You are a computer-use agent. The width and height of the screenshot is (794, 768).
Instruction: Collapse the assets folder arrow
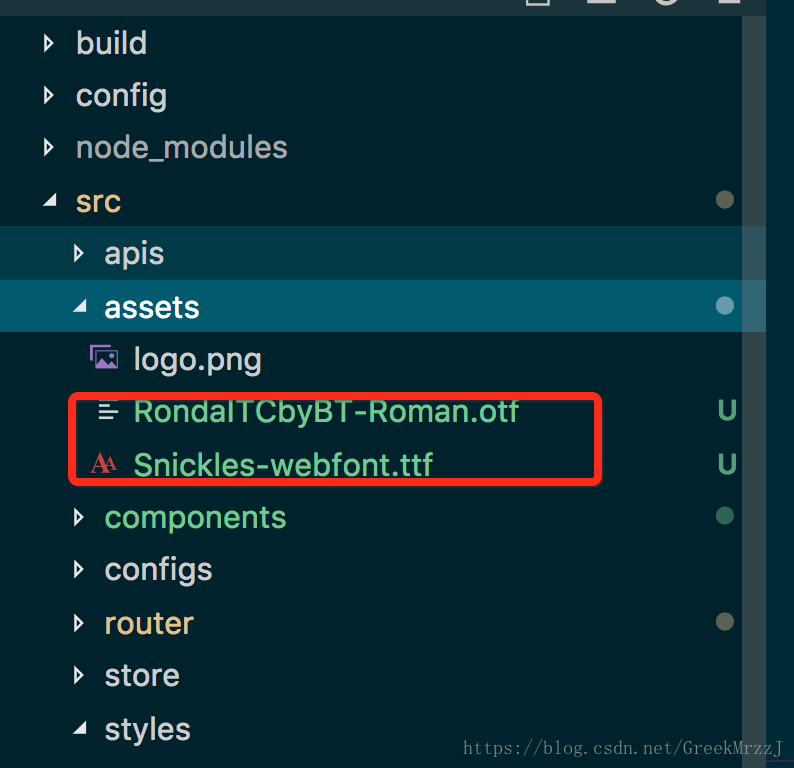coord(79,307)
